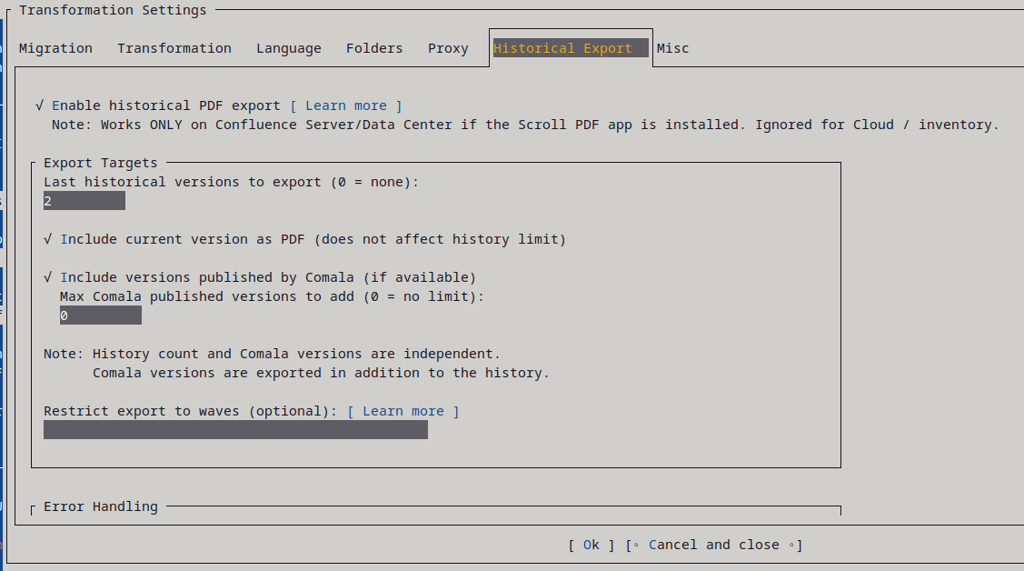Switch to the Misc tab
This screenshot has width=1024, height=571.
(672, 48)
